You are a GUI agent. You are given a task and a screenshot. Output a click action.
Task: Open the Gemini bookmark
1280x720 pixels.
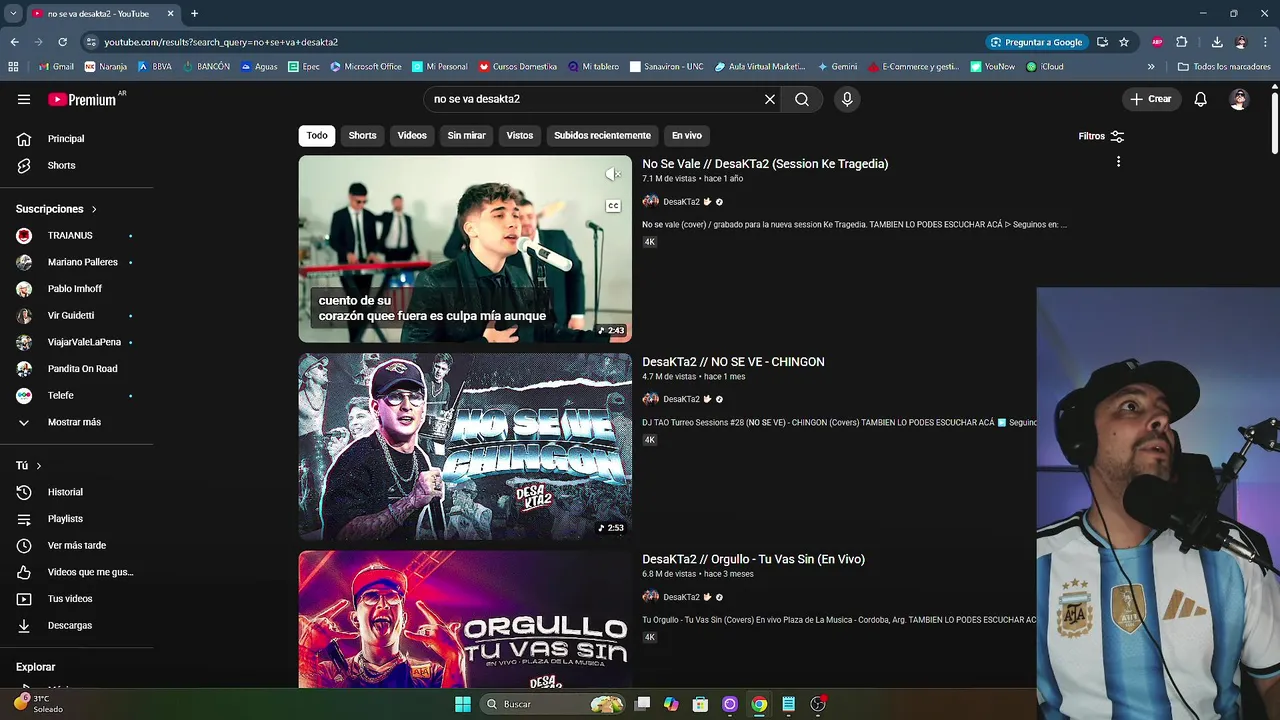point(837,67)
